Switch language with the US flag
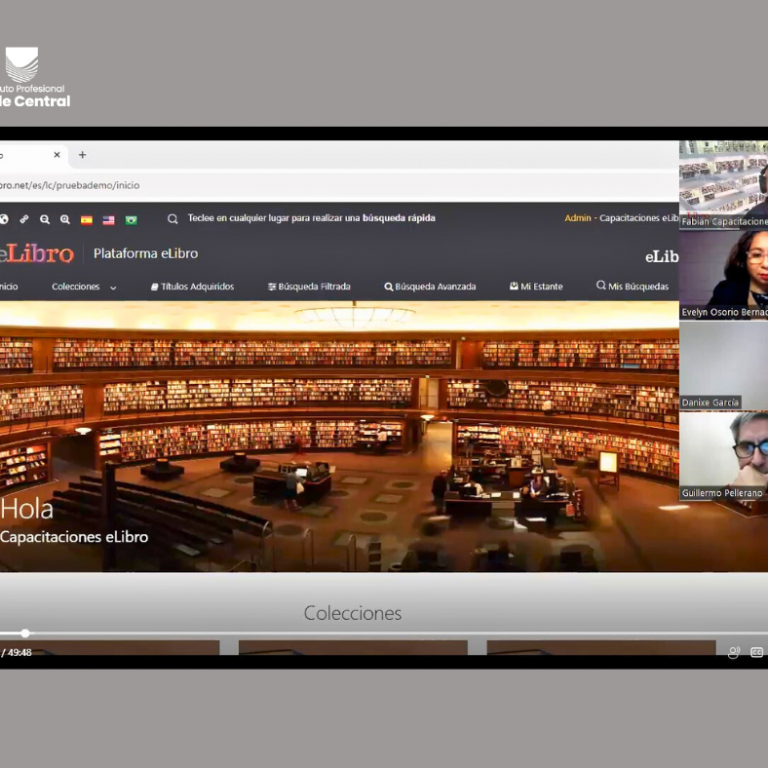768x768 pixels. (109, 219)
